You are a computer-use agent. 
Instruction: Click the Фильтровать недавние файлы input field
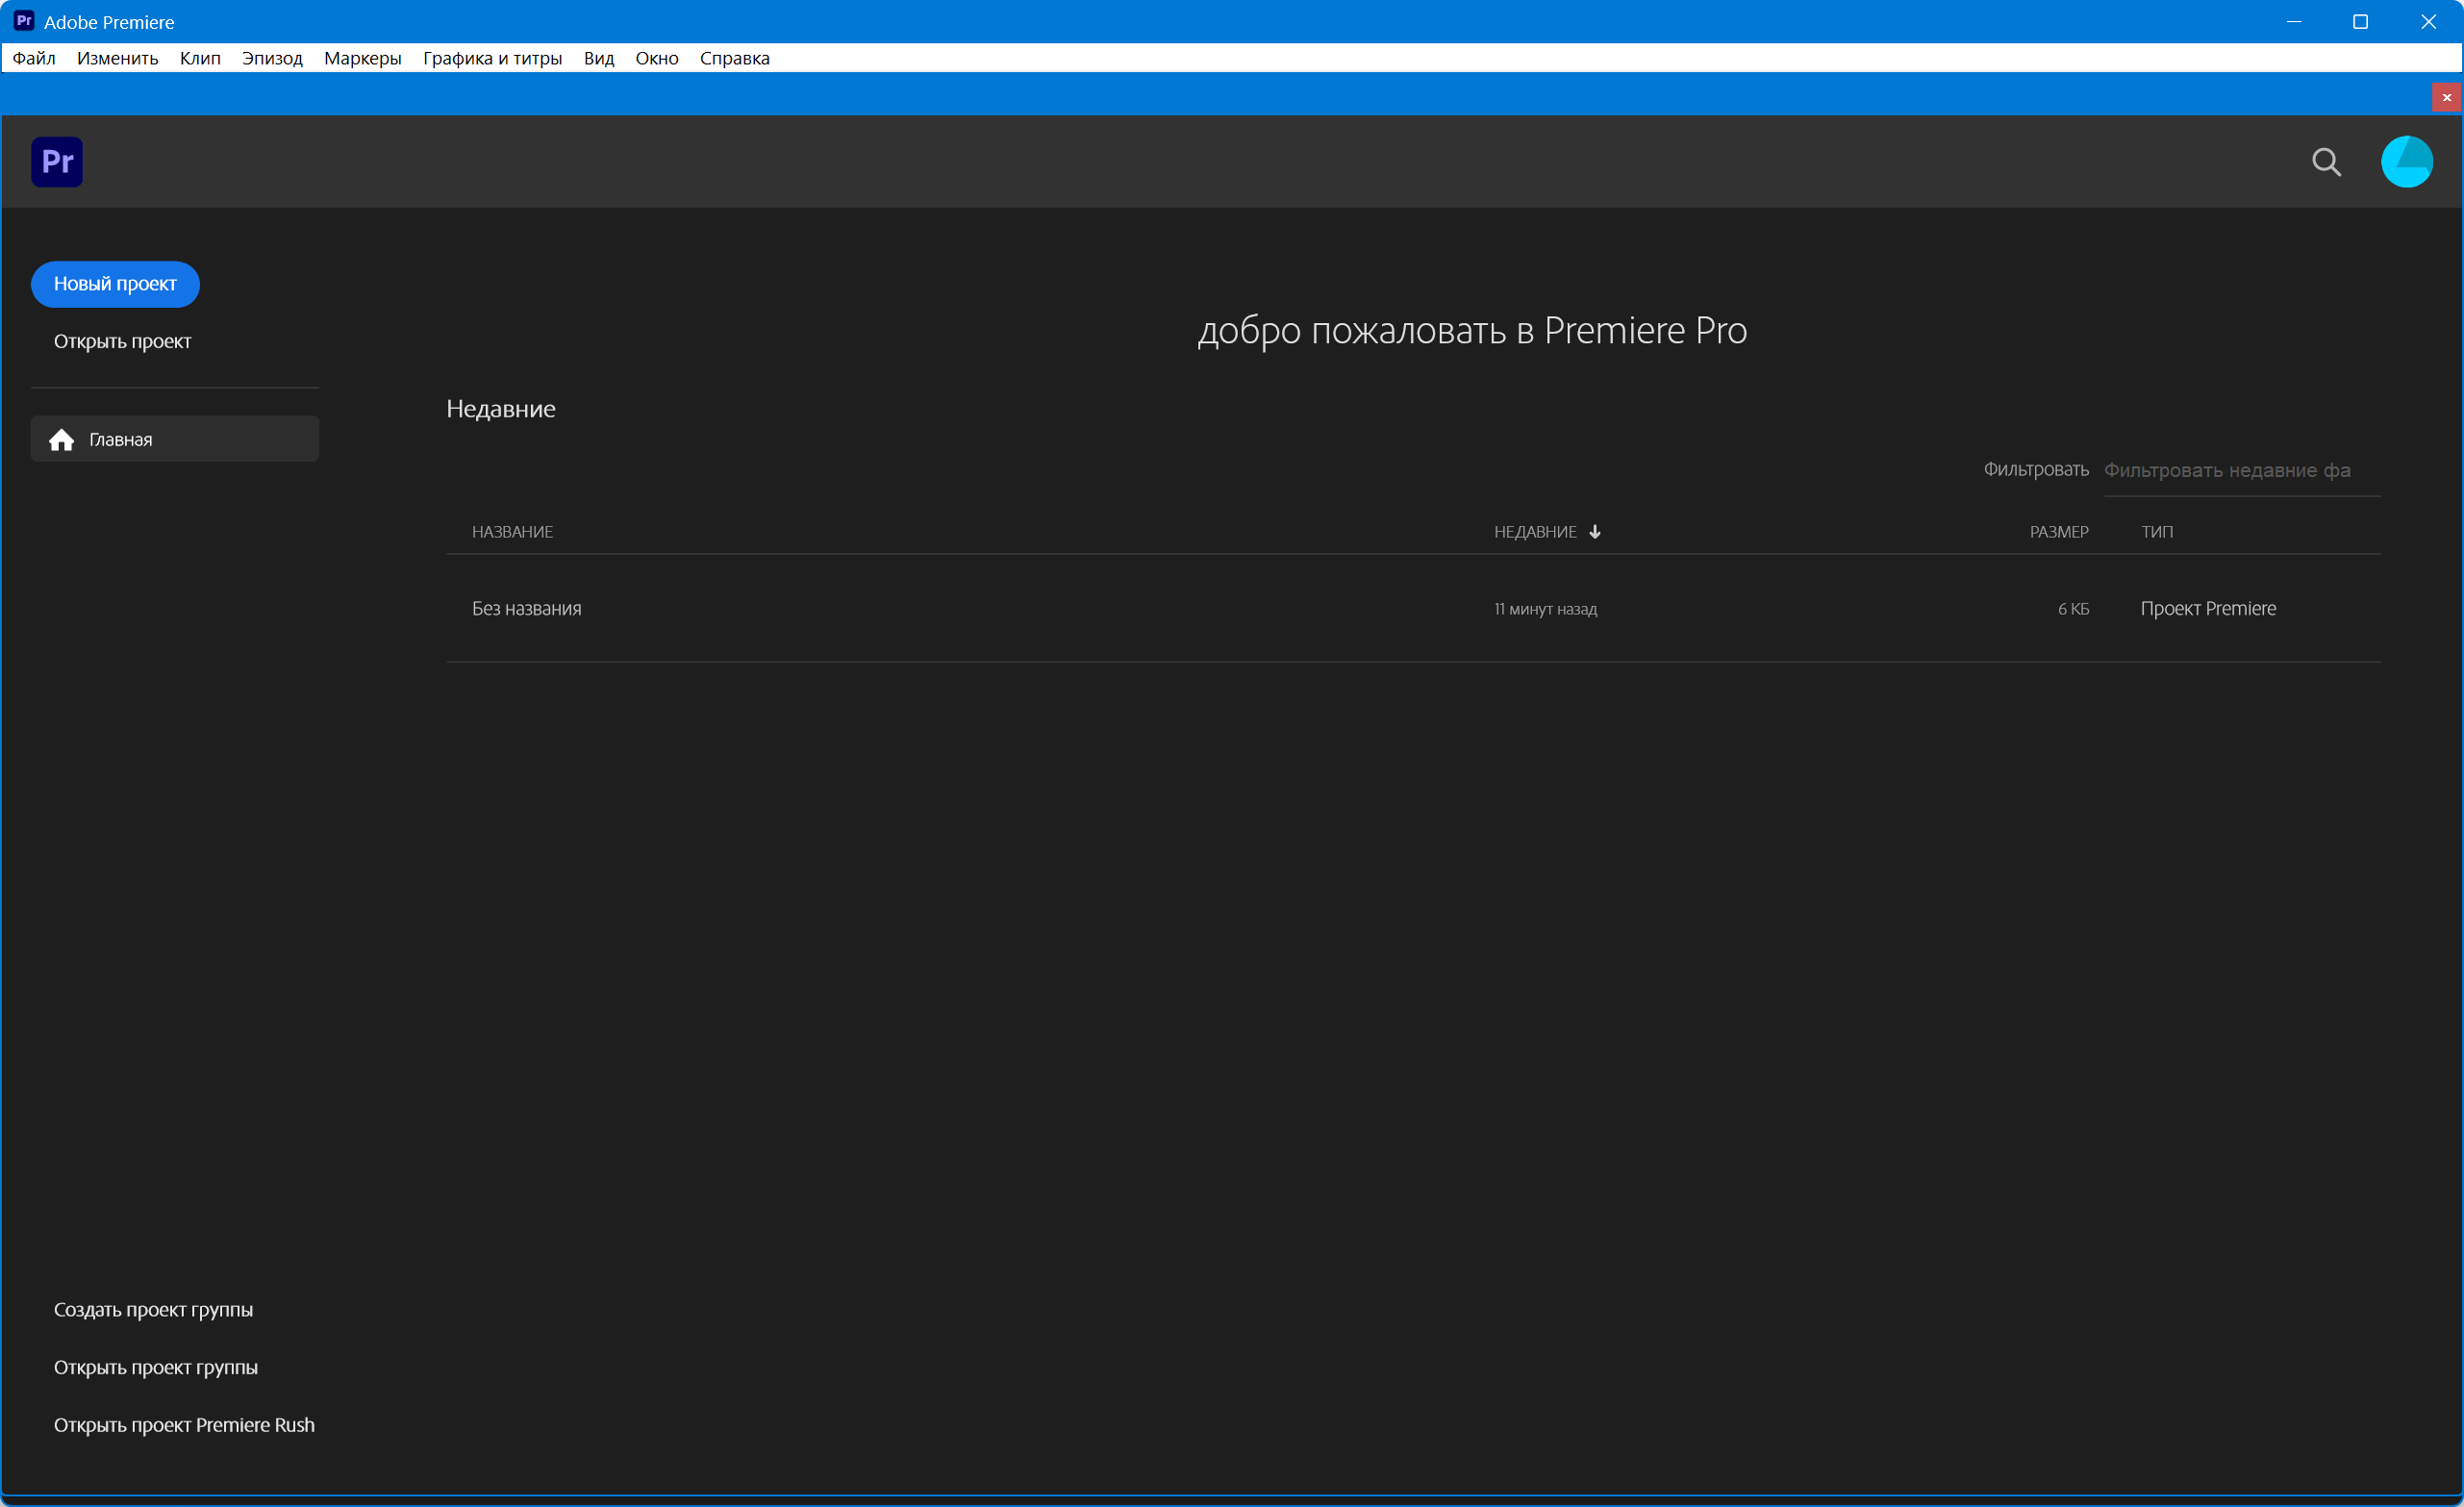click(2240, 471)
